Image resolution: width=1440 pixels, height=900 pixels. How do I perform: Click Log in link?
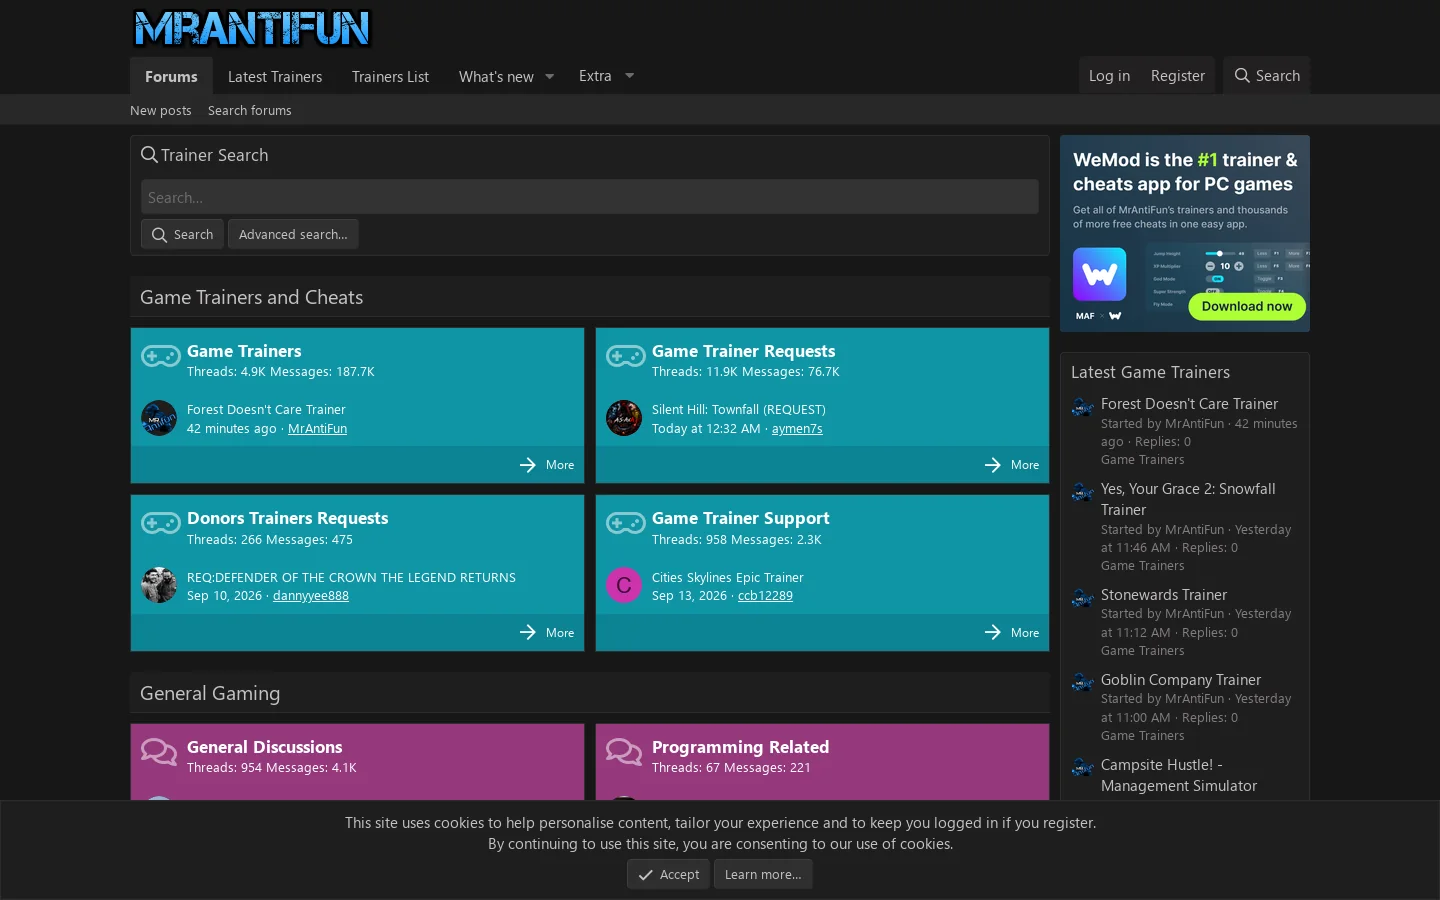[x=1109, y=76]
